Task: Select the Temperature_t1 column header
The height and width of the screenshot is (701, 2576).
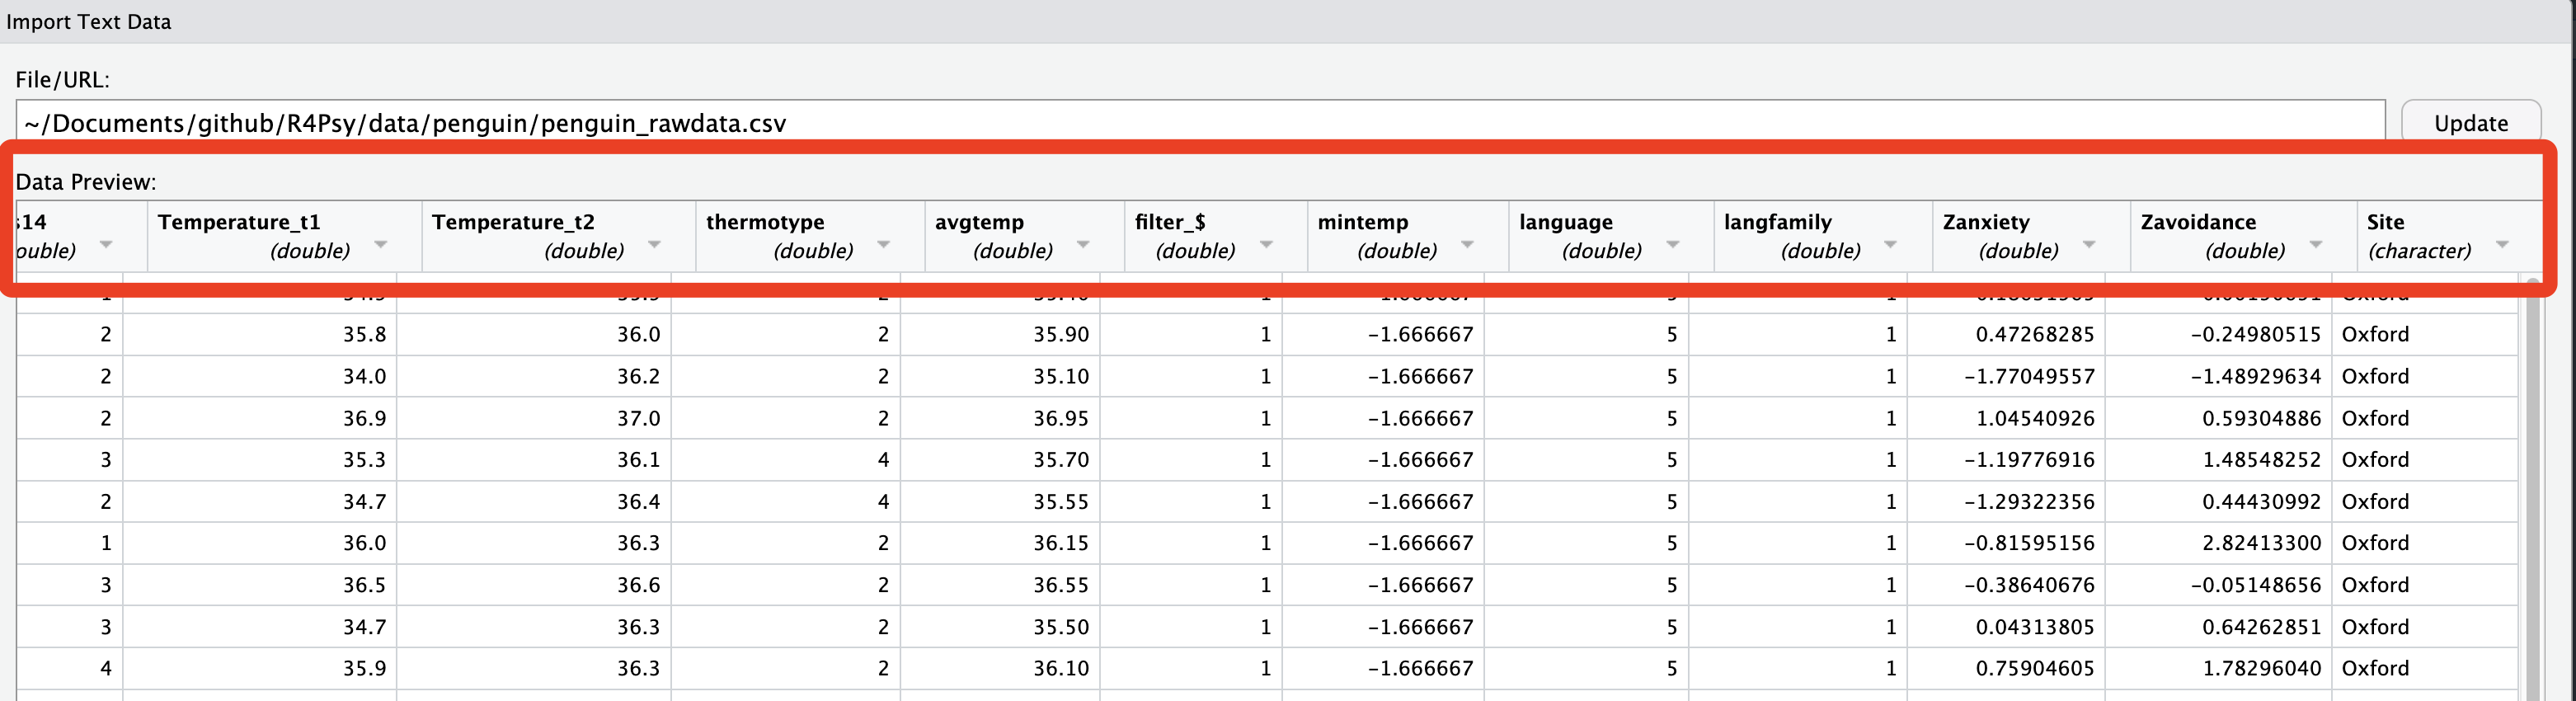Action: (240, 222)
